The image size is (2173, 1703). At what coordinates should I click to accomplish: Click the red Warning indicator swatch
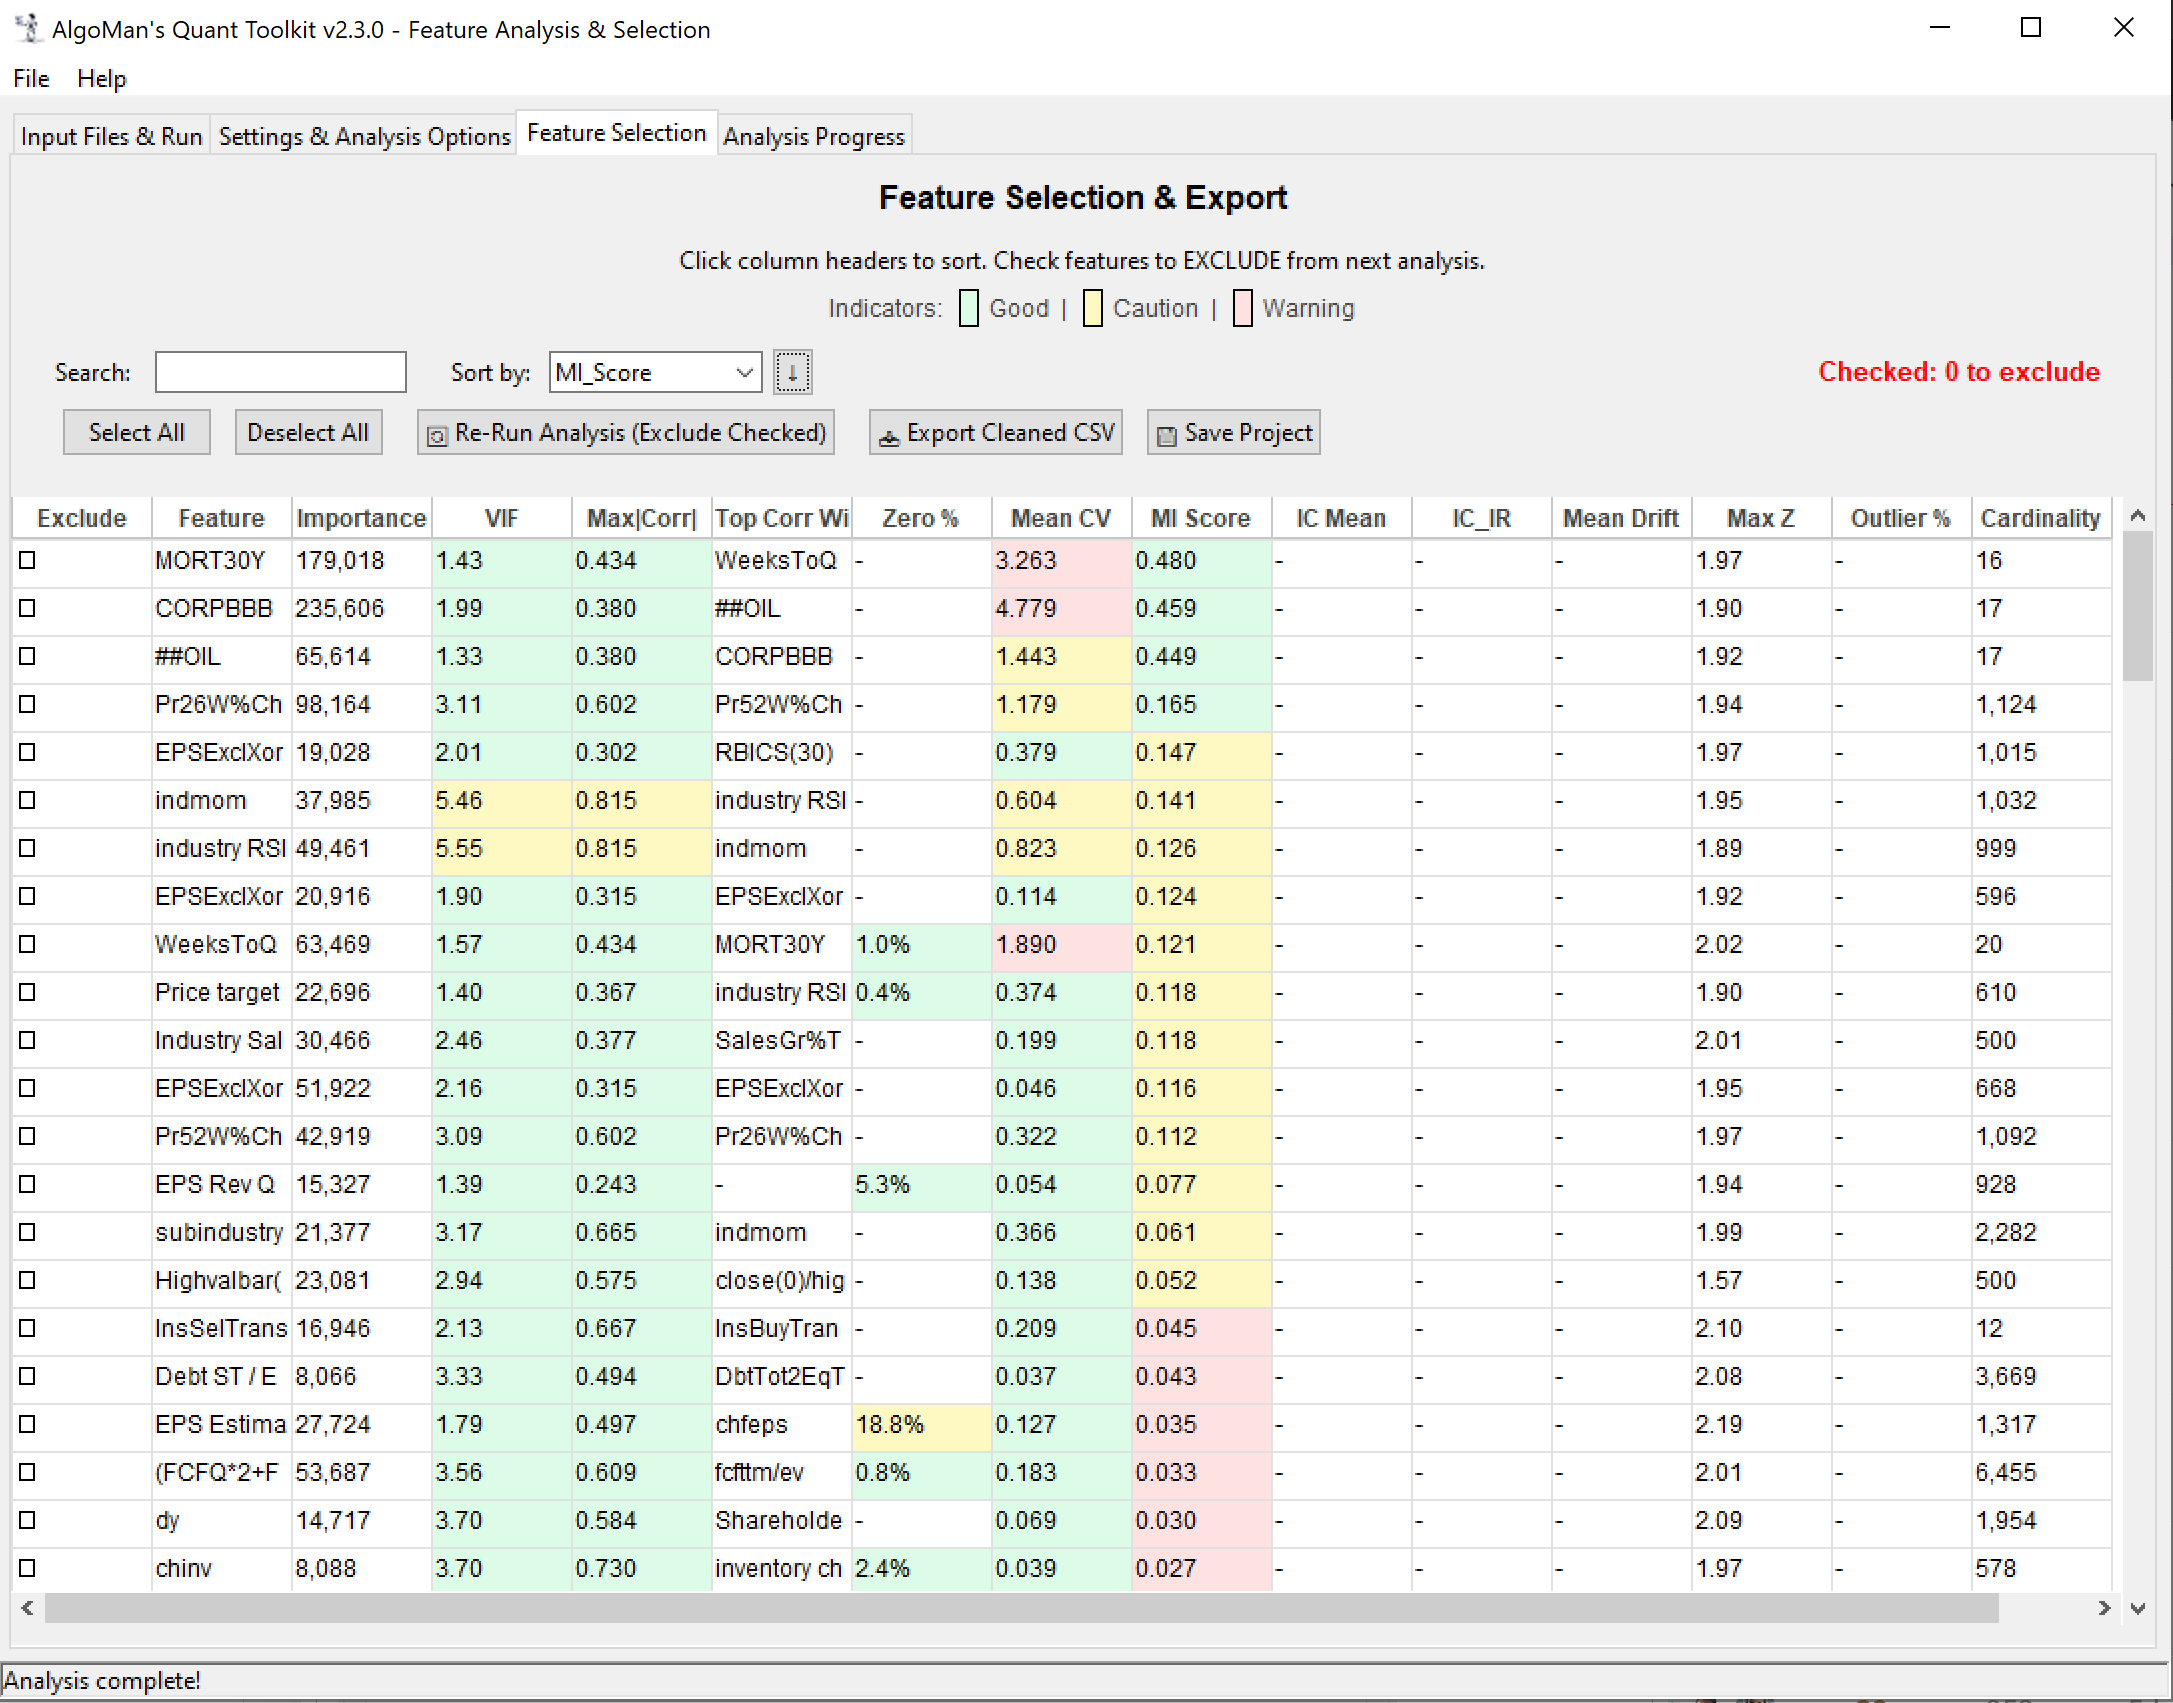[x=1243, y=308]
